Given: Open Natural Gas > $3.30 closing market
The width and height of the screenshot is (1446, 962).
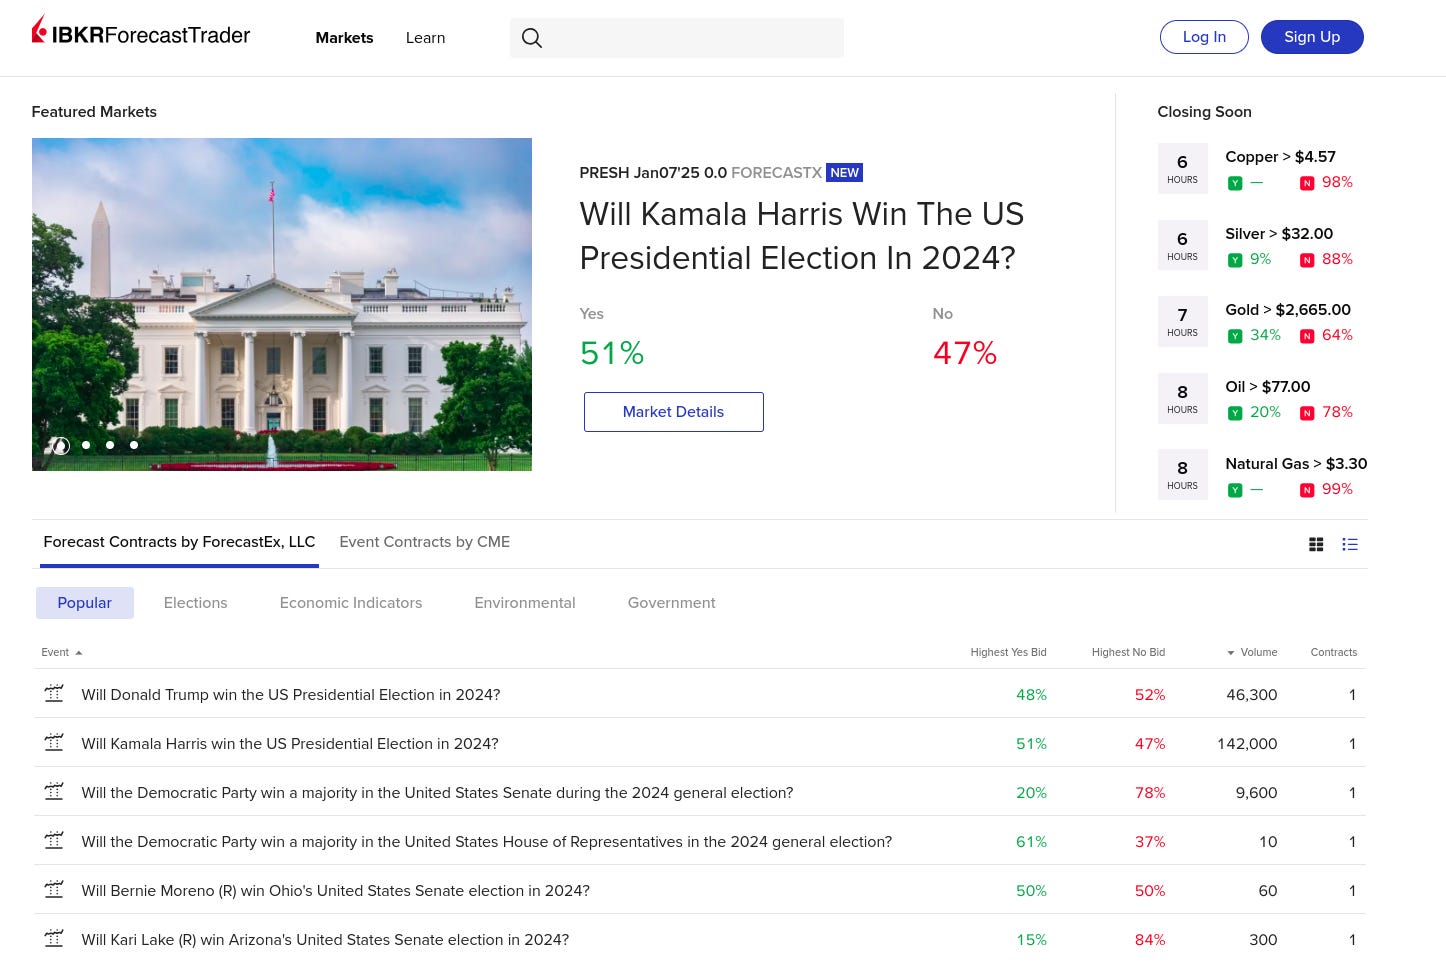Looking at the screenshot, I should 1296,464.
